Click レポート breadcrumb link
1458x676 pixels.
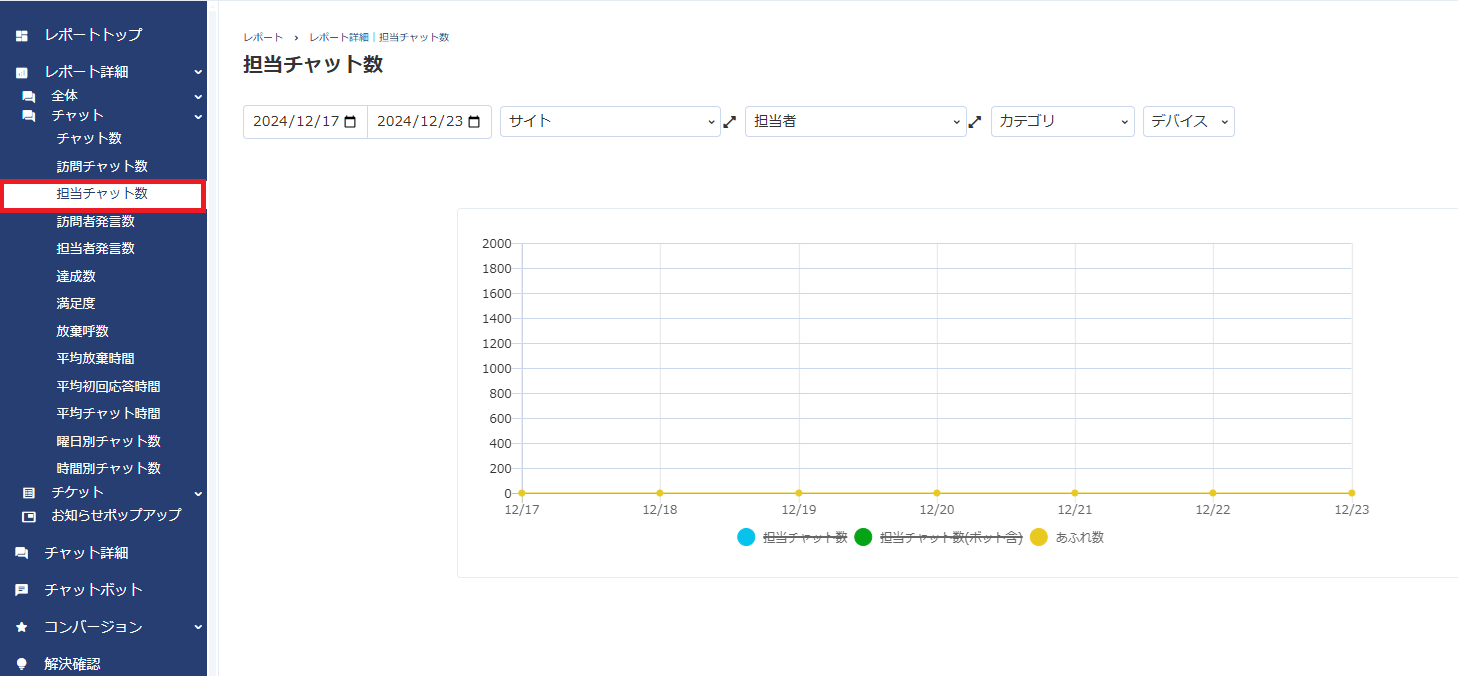tap(263, 37)
